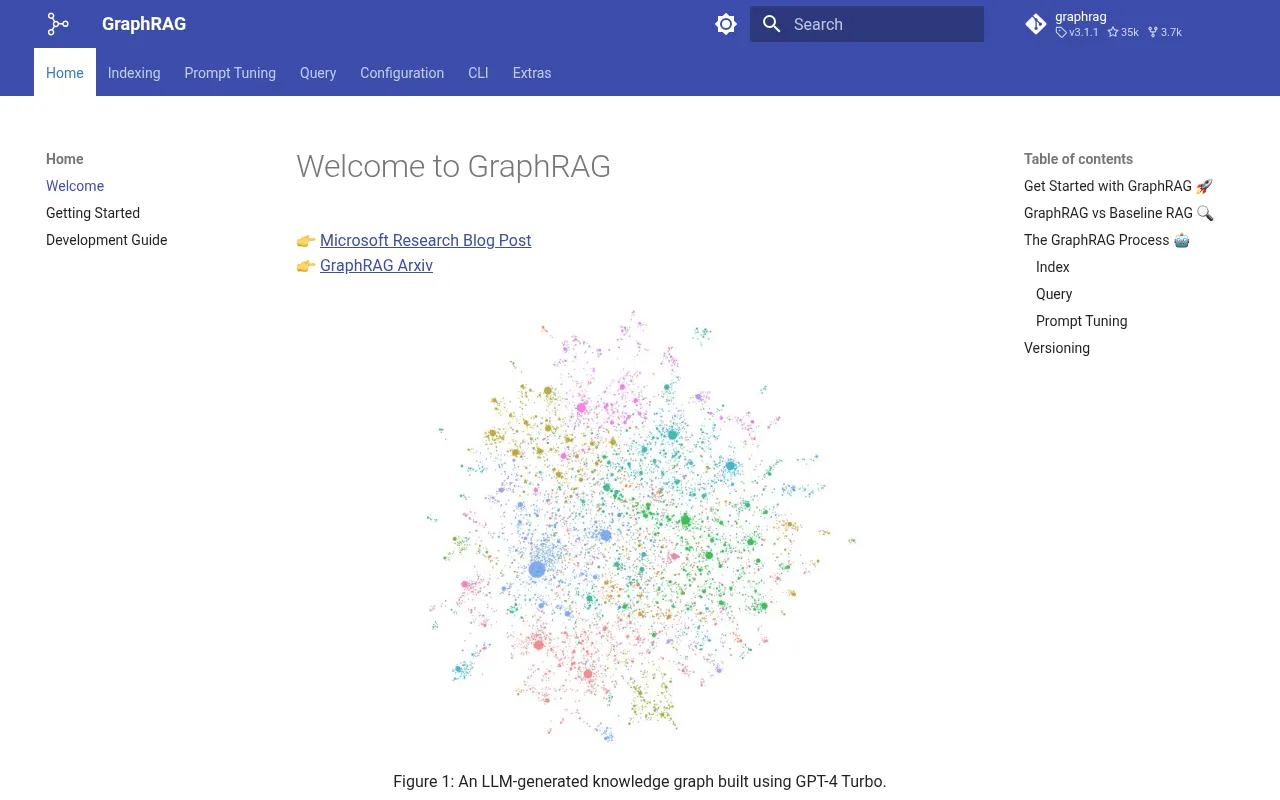The image size is (1280, 800).
Task: Click the 3.7k forks count
Action: point(1165,32)
